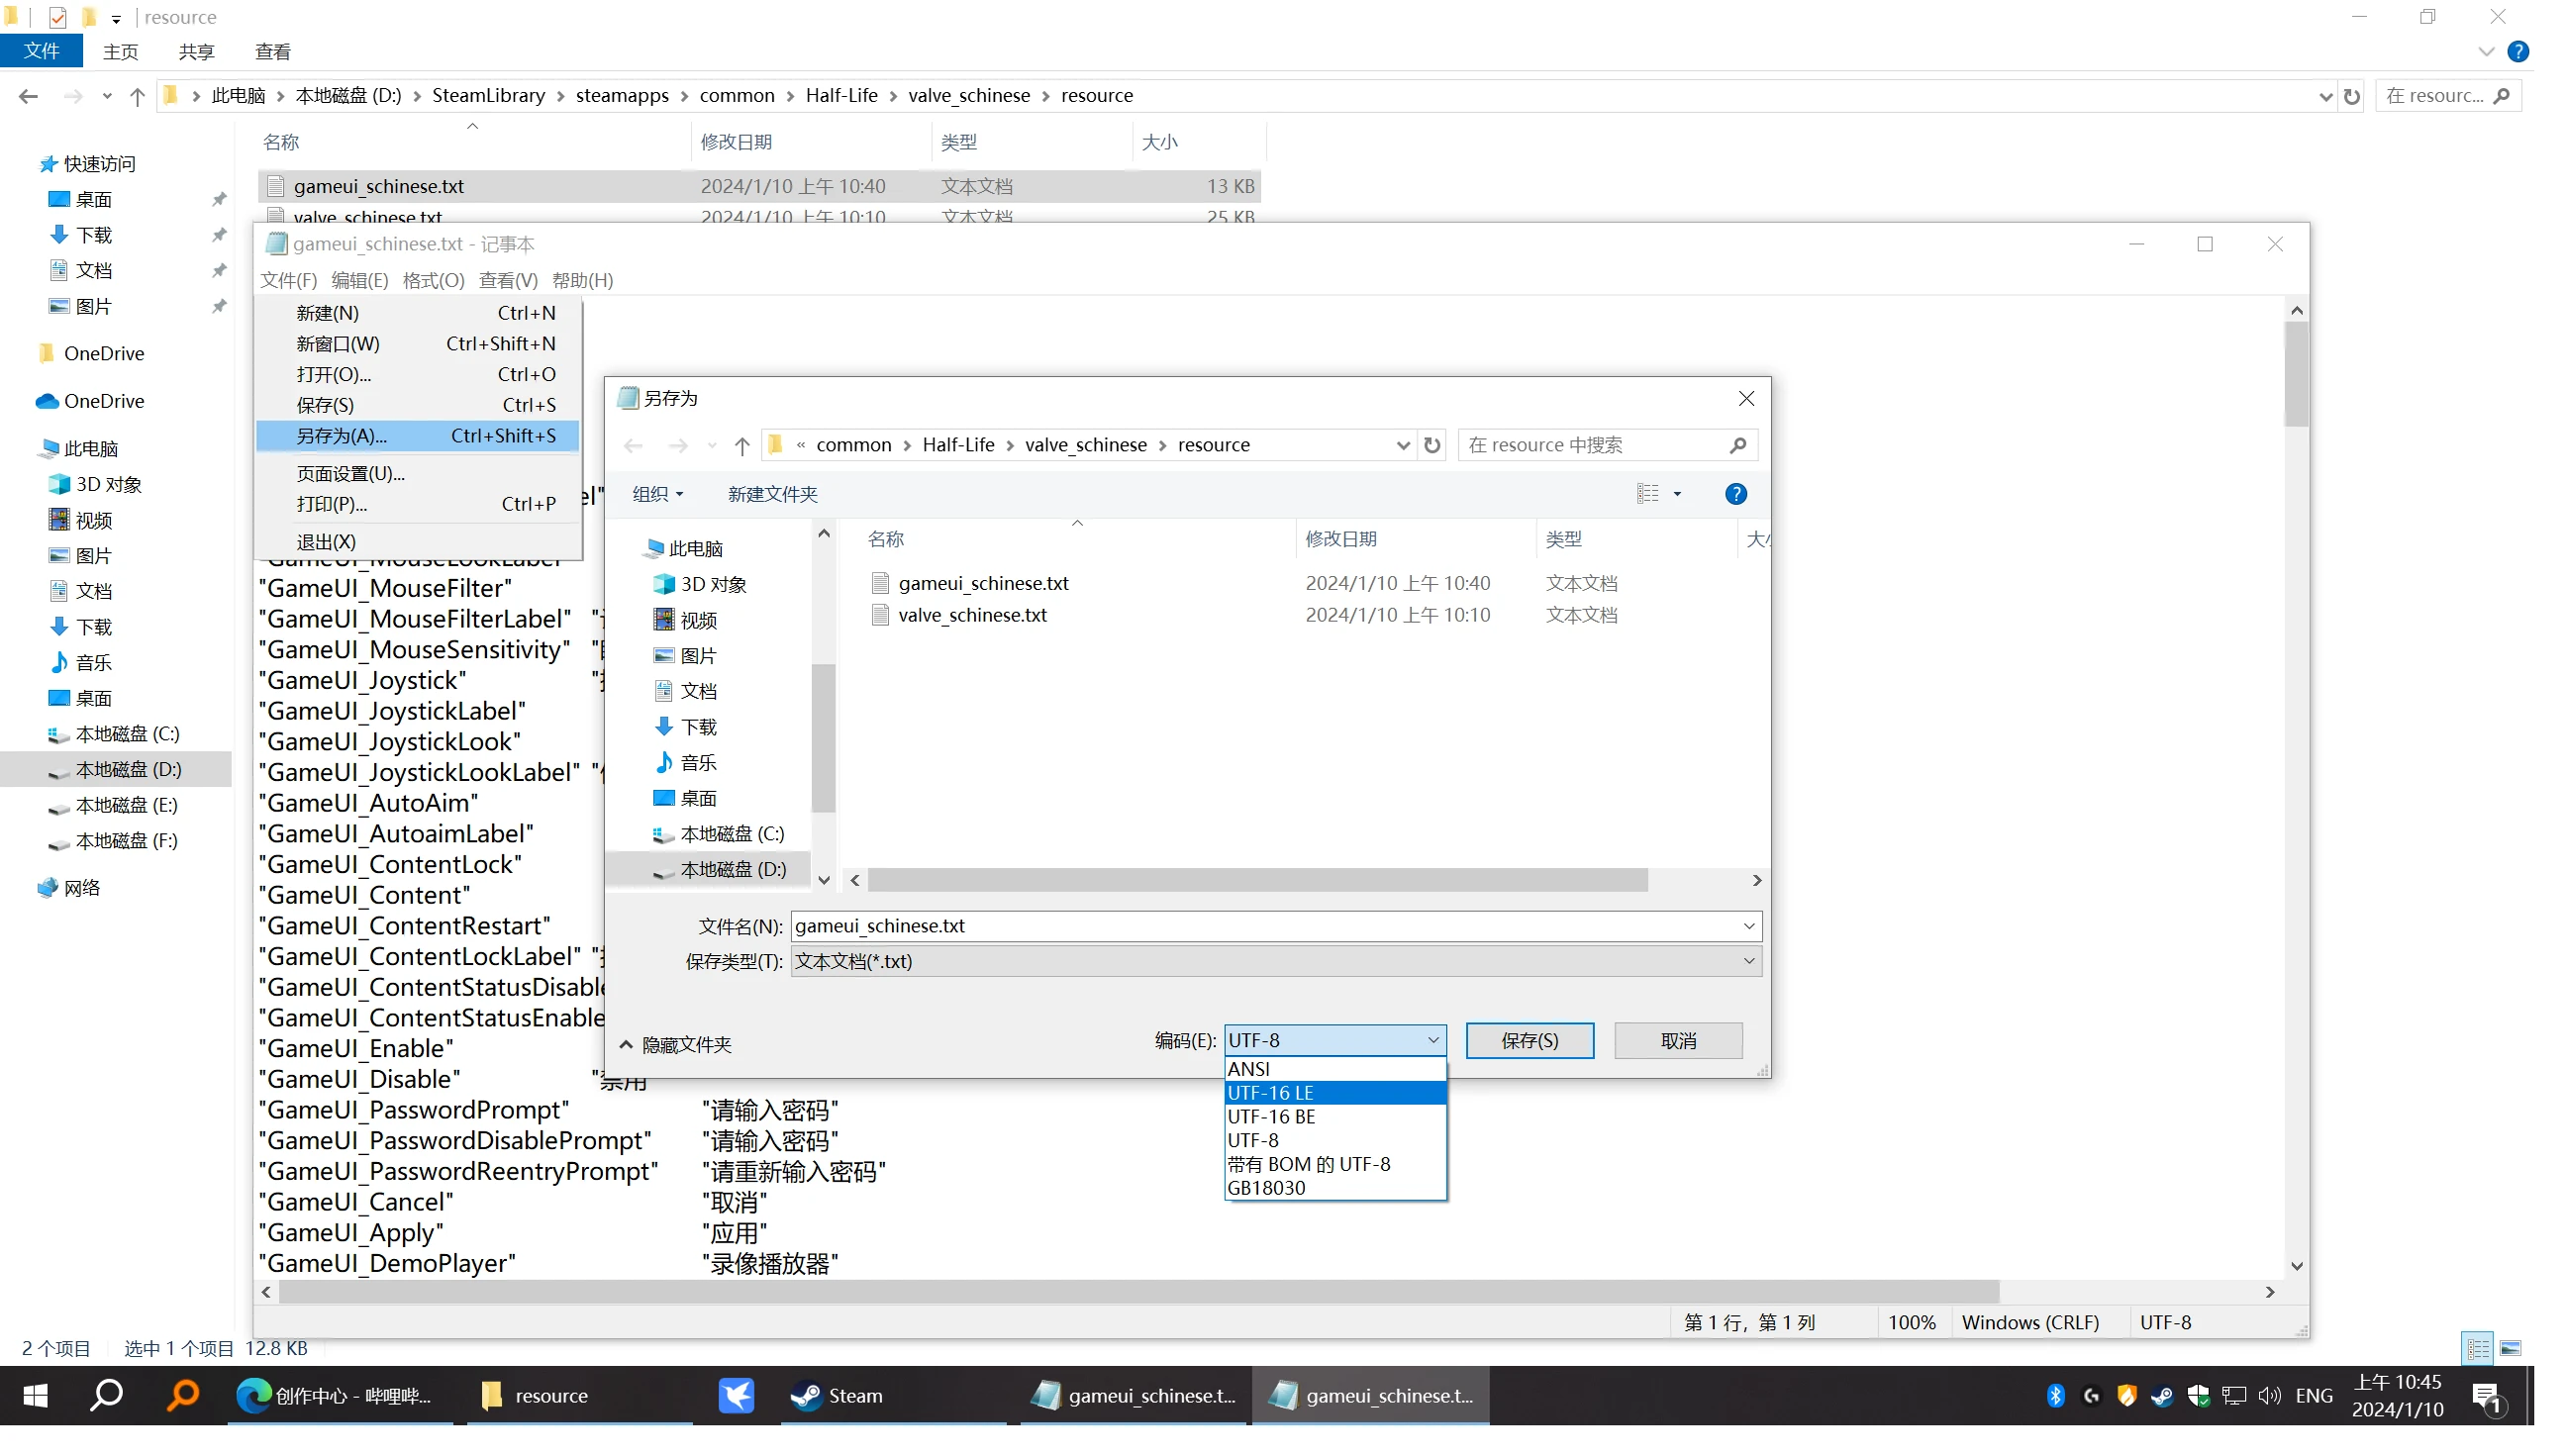Click the 取消 button in Save As
The width and height of the screenshot is (2565, 1456).
(x=1678, y=1041)
